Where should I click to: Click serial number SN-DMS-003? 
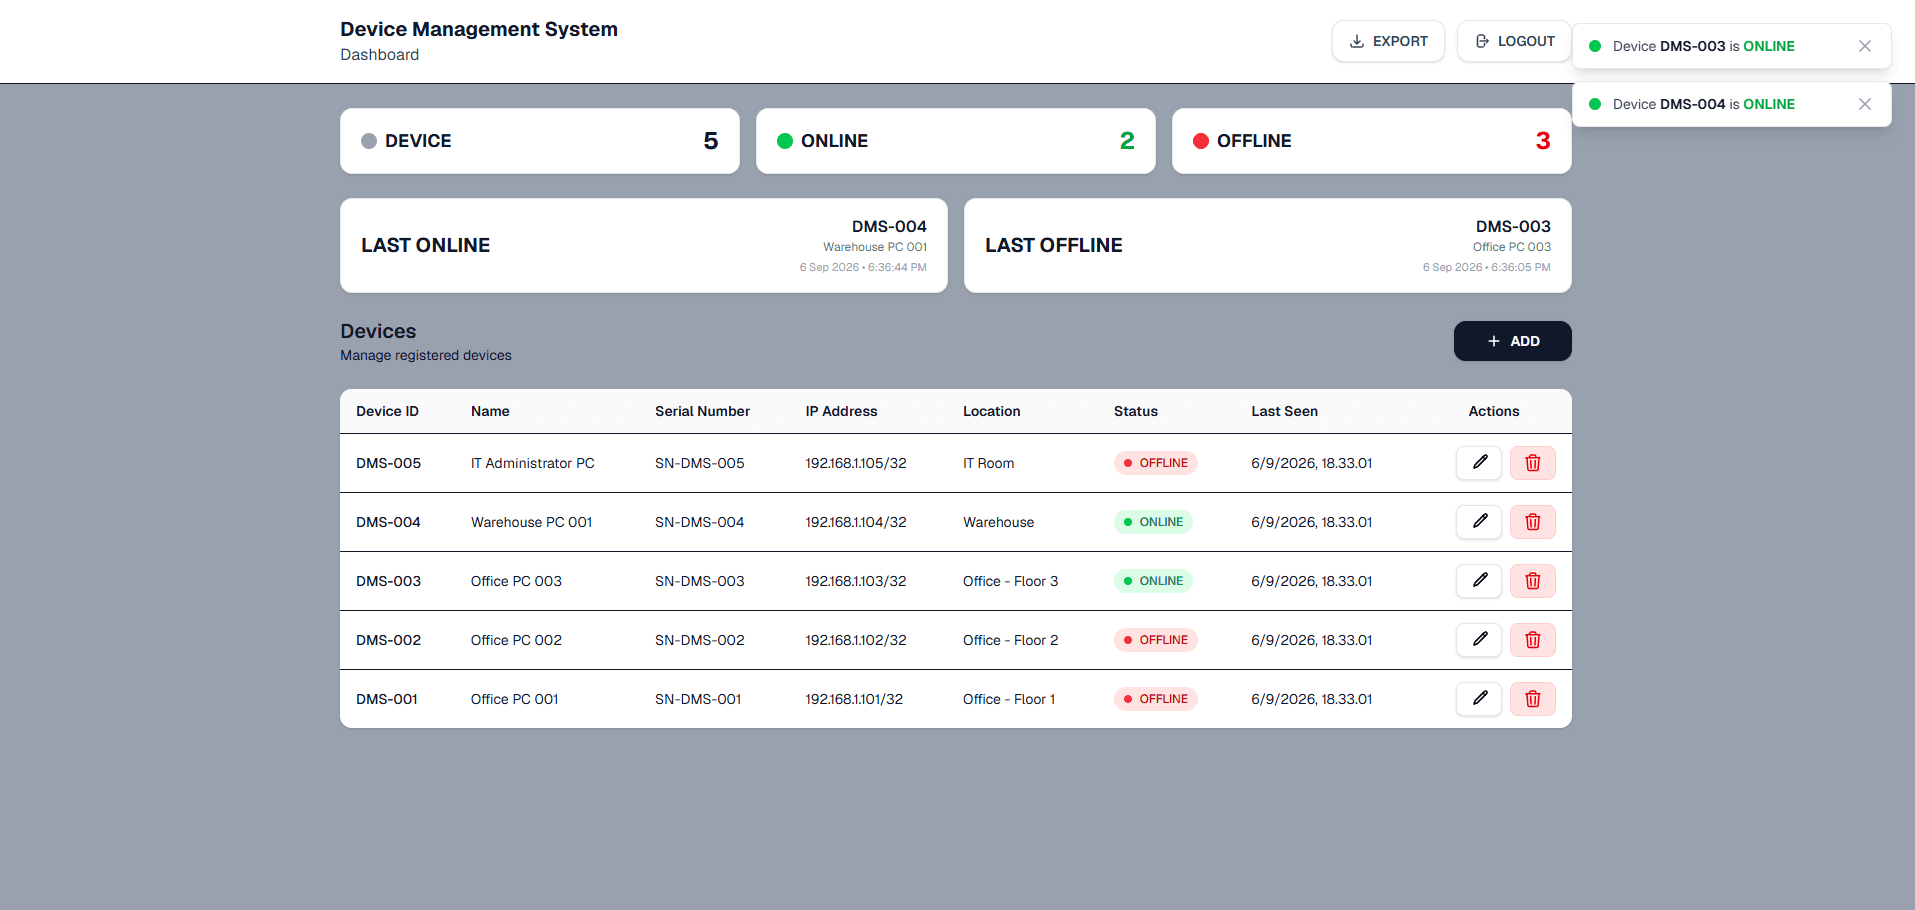click(699, 581)
